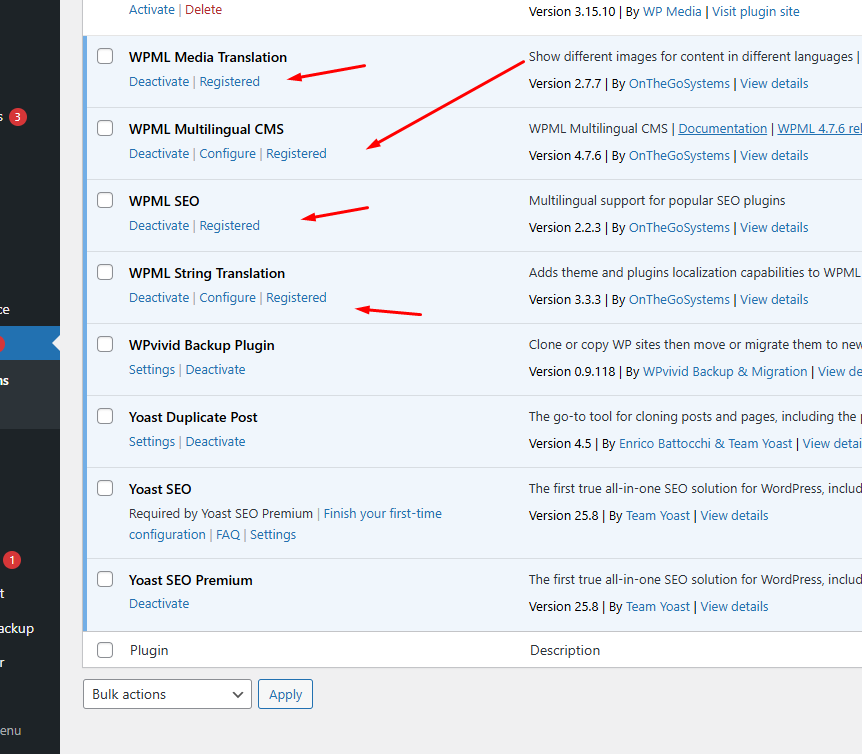View details for Yoast SEO Premium
Viewport: 862px width, 754px height.
click(734, 606)
